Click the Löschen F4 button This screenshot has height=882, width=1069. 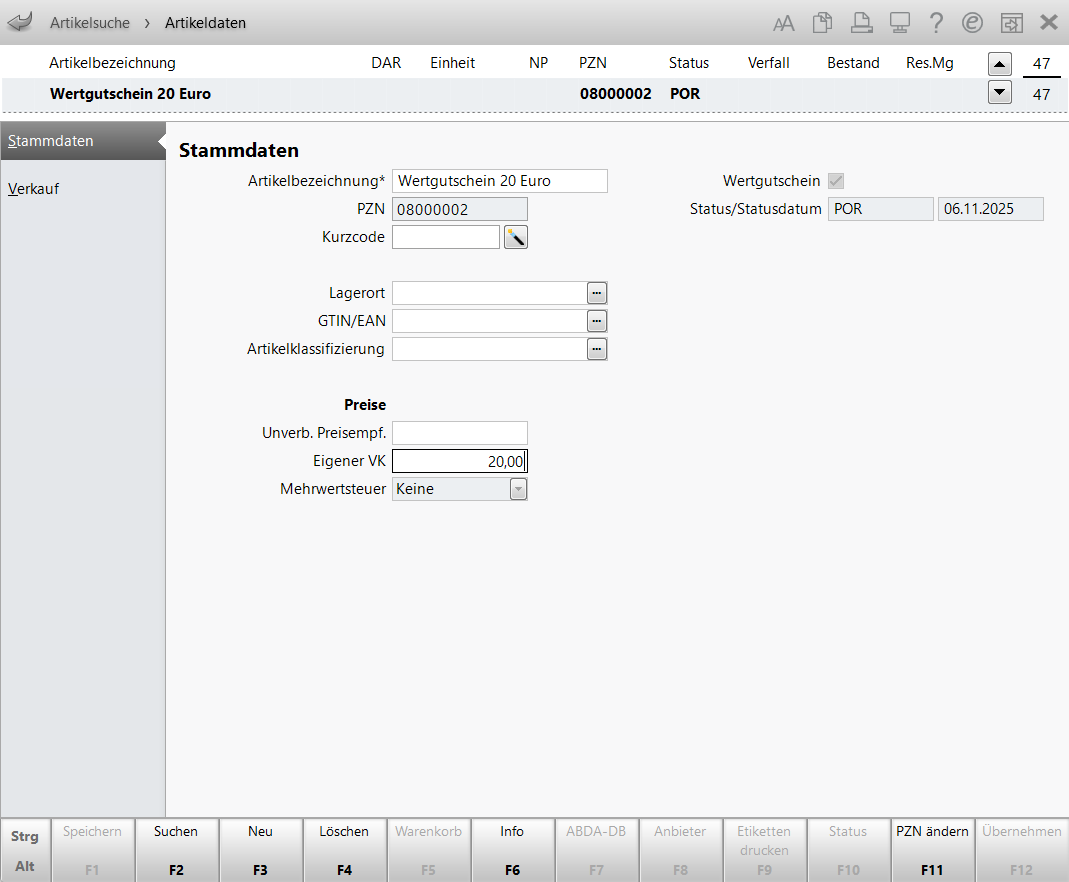[x=344, y=849]
